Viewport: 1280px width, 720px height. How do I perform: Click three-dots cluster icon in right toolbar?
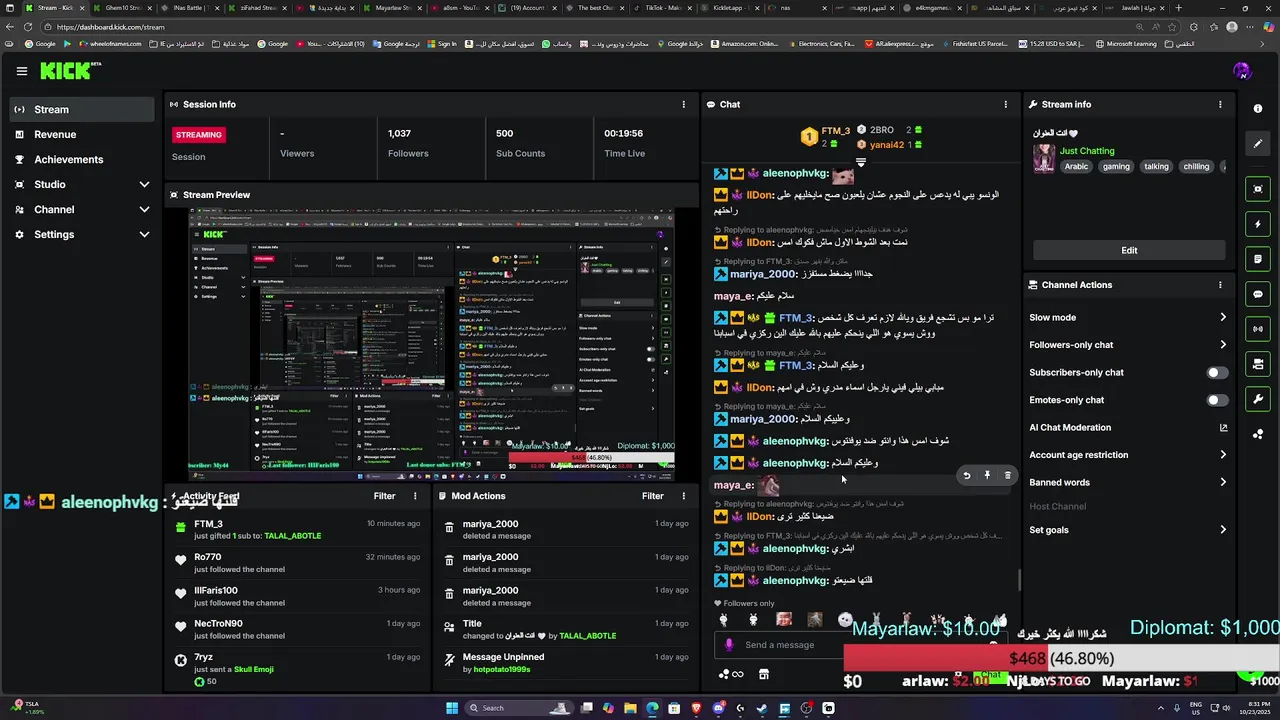tap(1258, 434)
